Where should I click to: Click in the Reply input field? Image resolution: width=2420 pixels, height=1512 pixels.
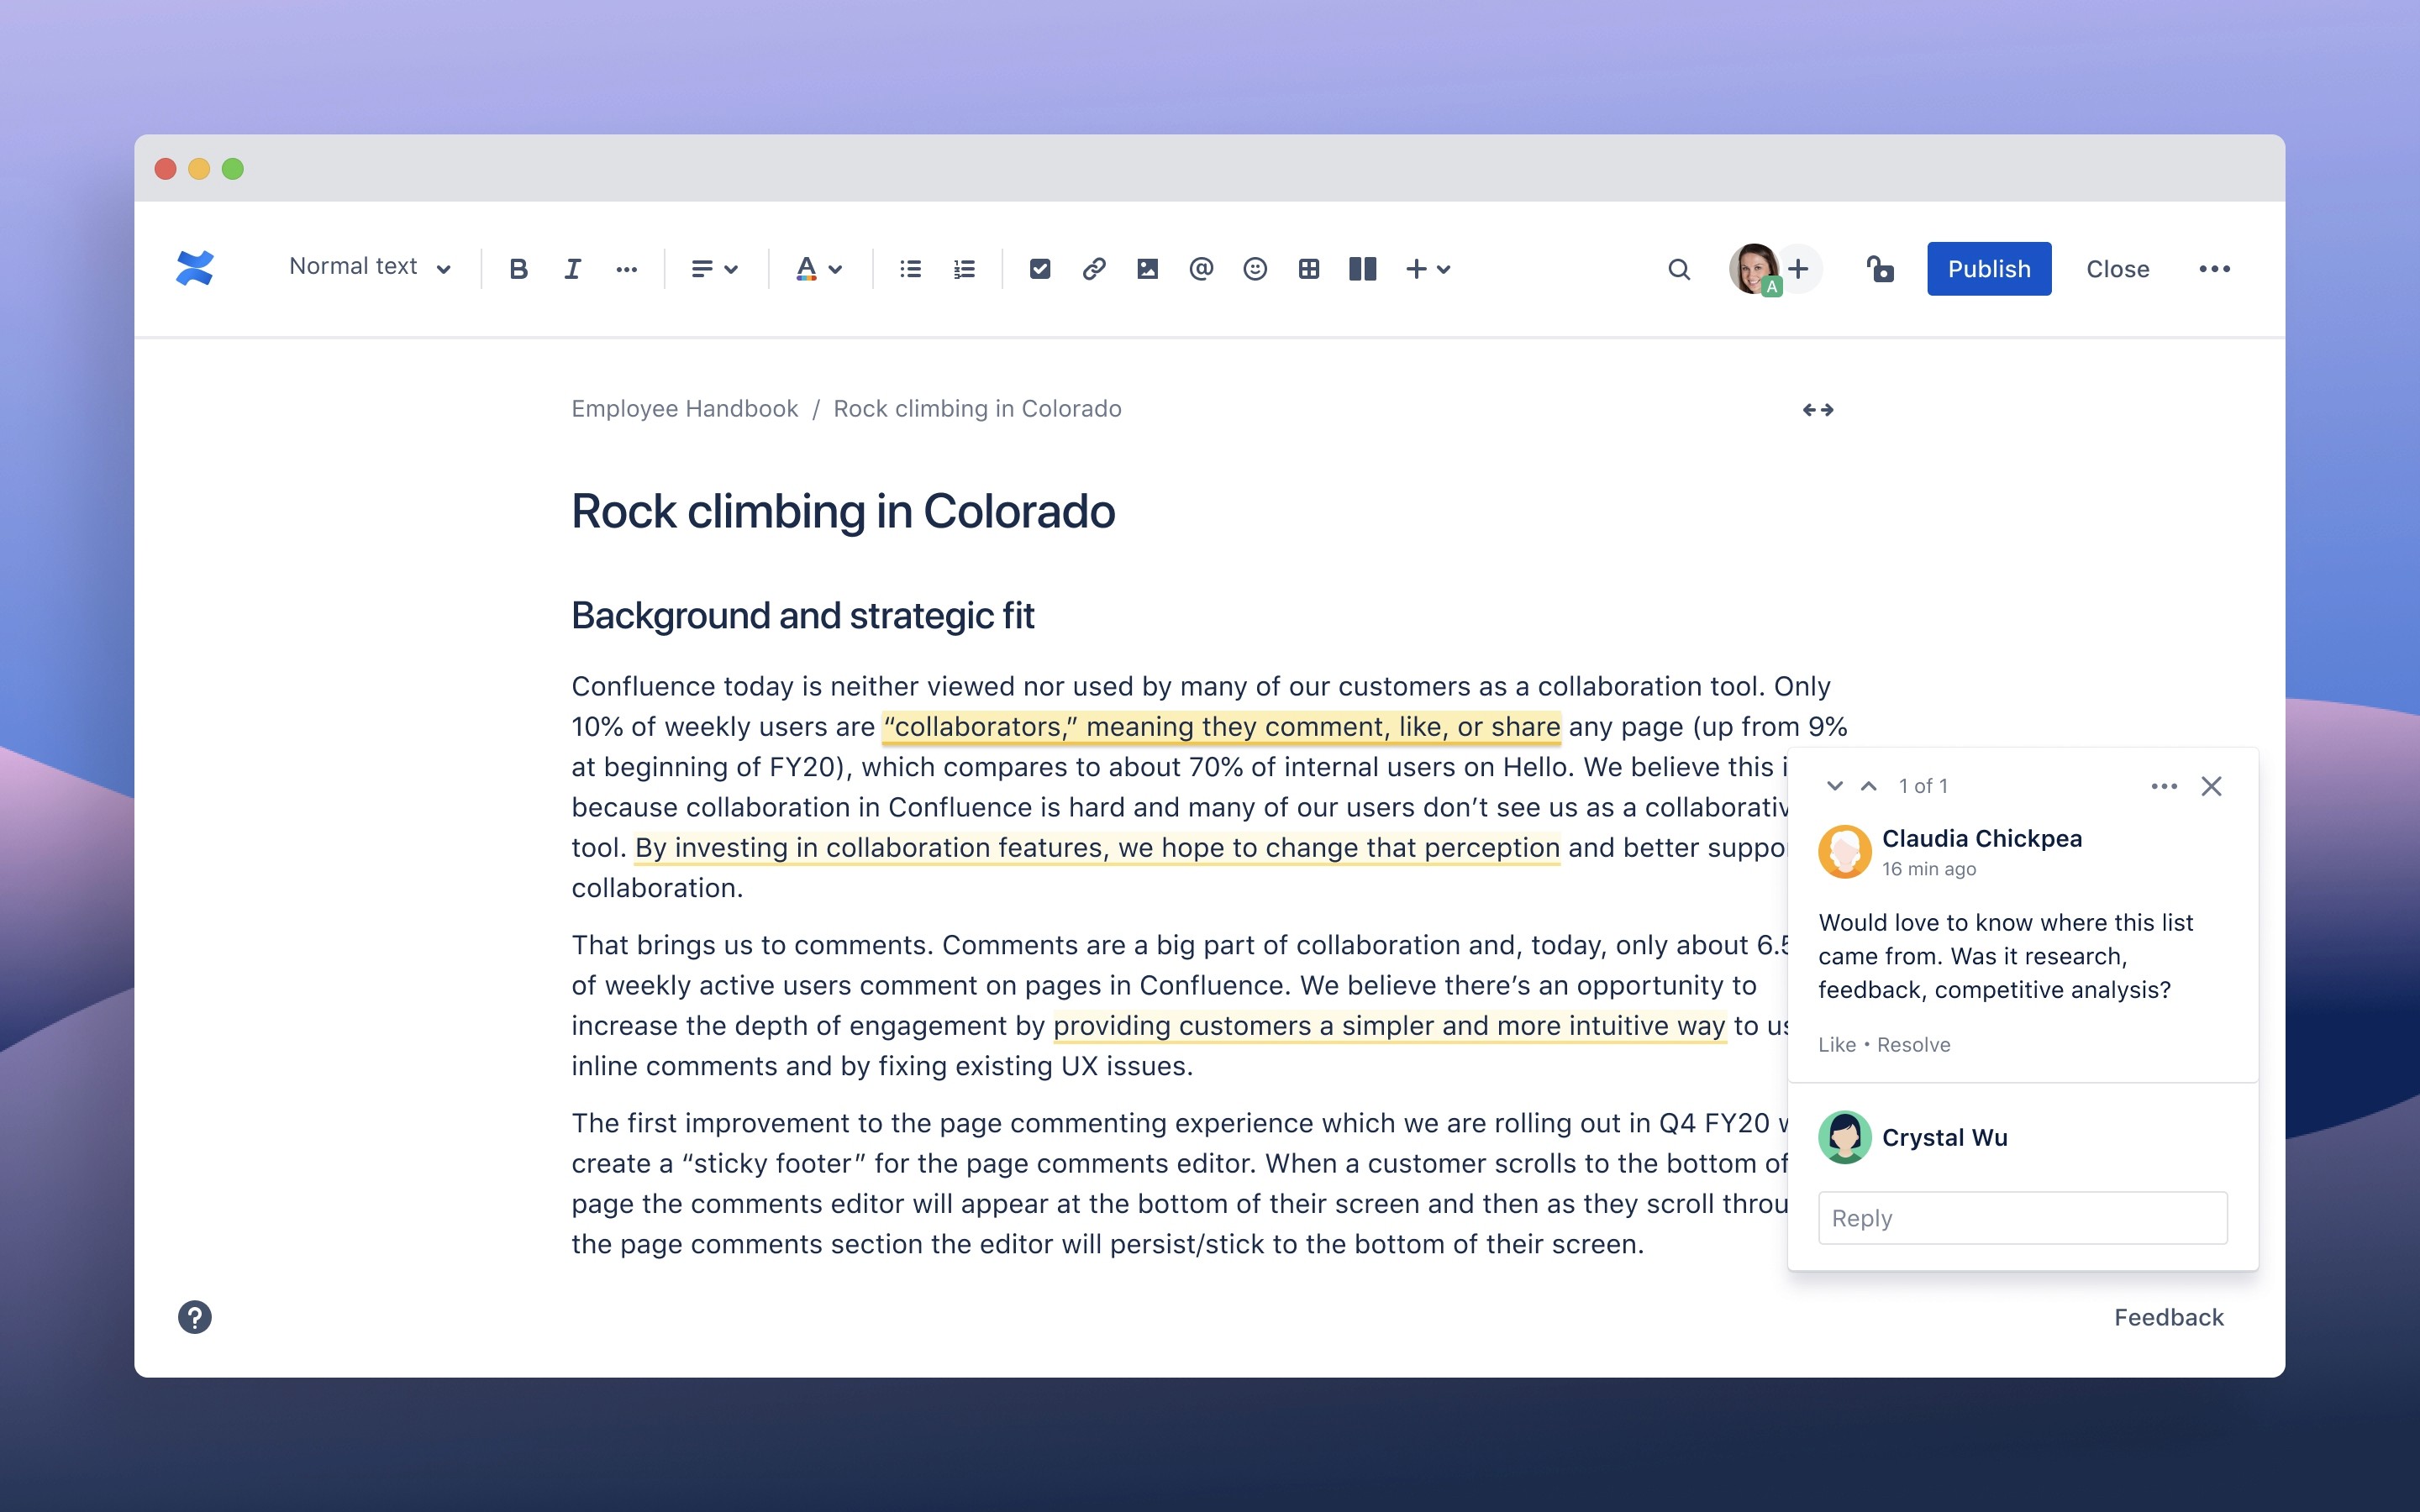pyautogui.click(x=2022, y=1218)
